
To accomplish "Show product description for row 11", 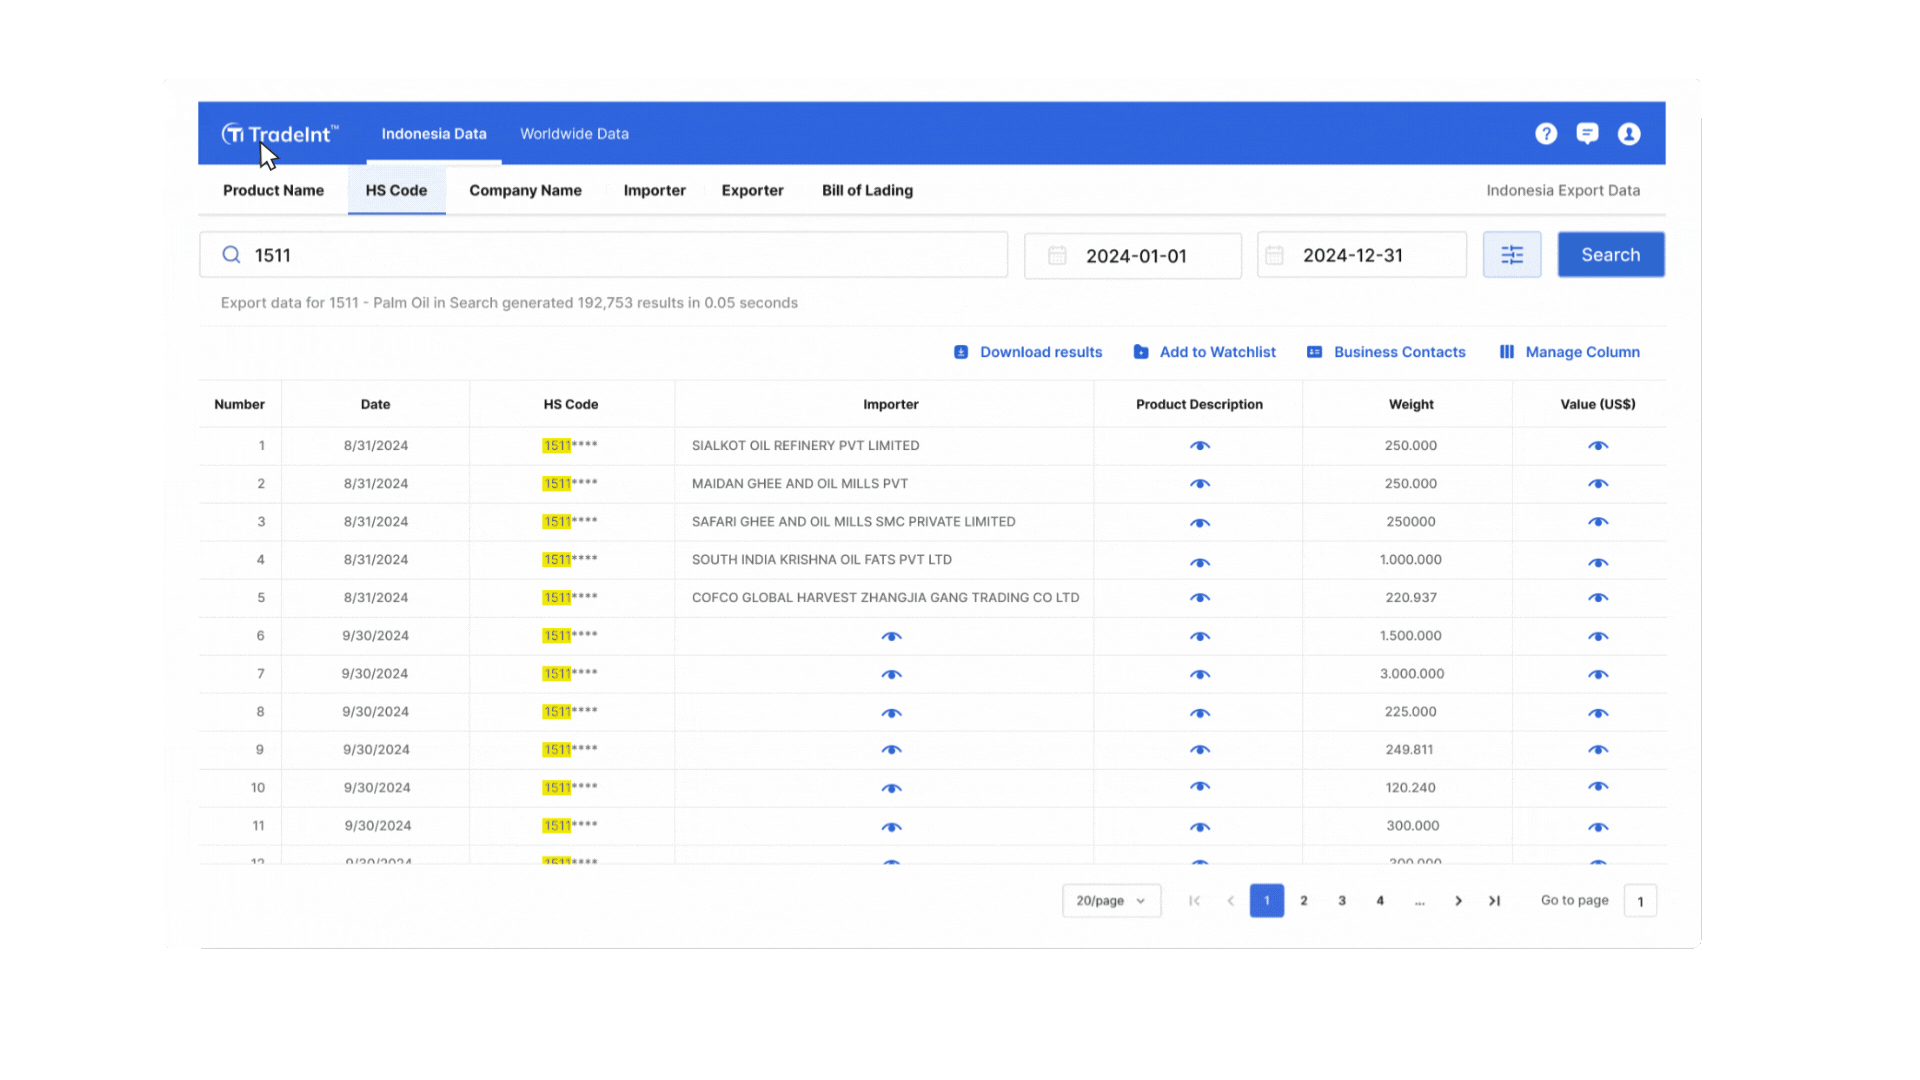I will pyautogui.click(x=1200, y=827).
